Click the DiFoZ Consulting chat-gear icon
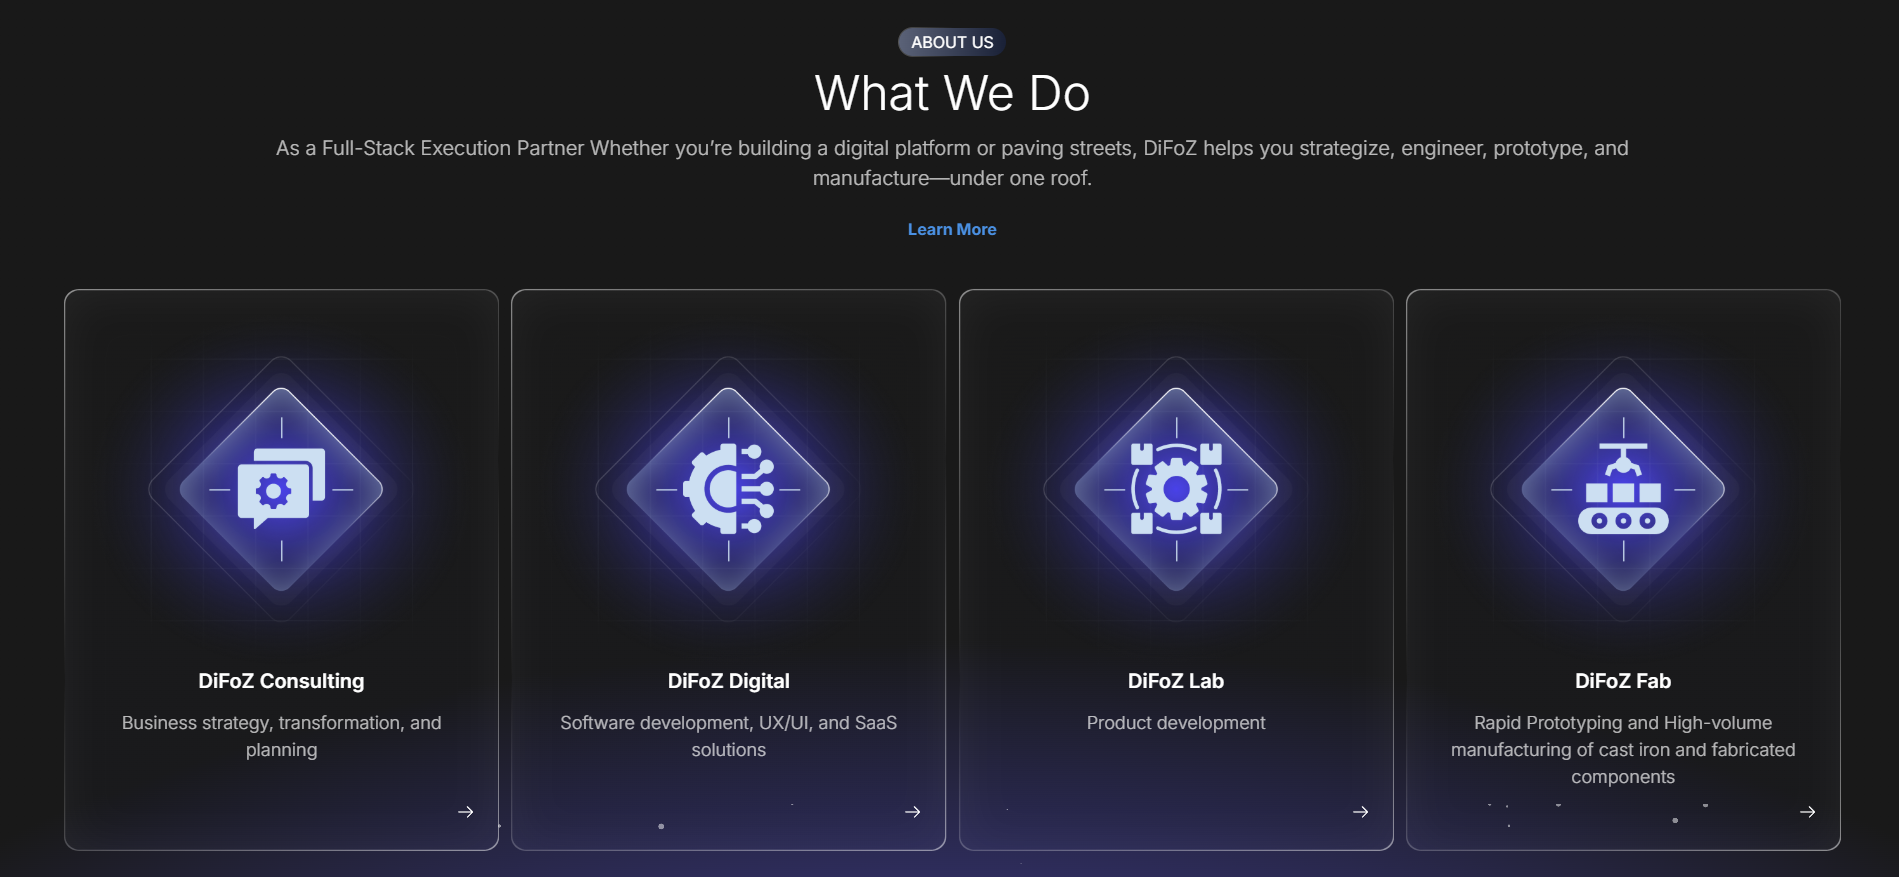The height and width of the screenshot is (877, 1899). tap(281, 489)
